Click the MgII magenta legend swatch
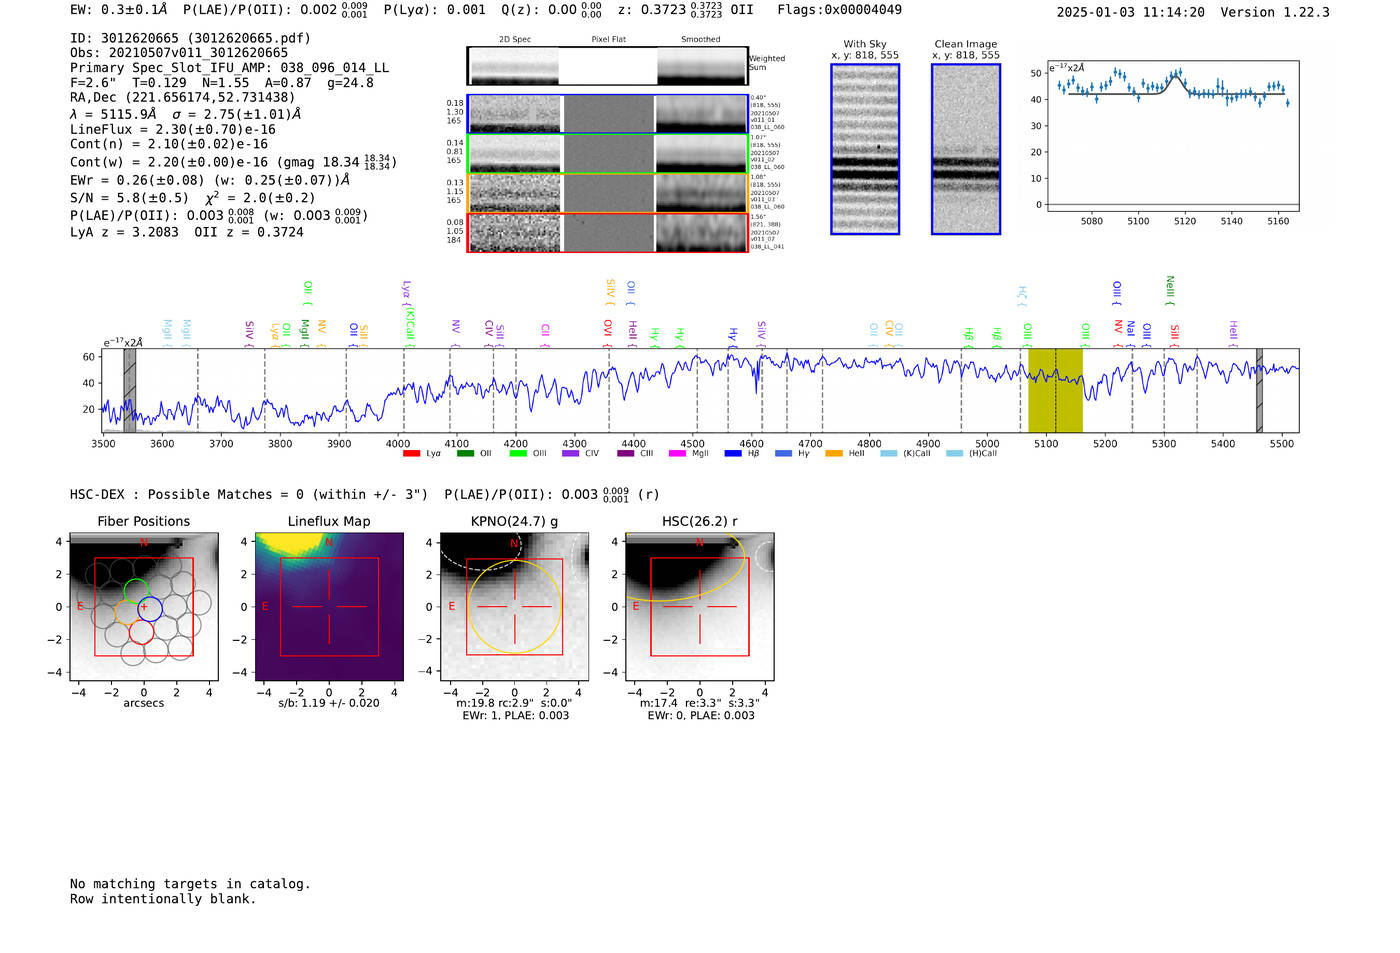 [678, 453]
